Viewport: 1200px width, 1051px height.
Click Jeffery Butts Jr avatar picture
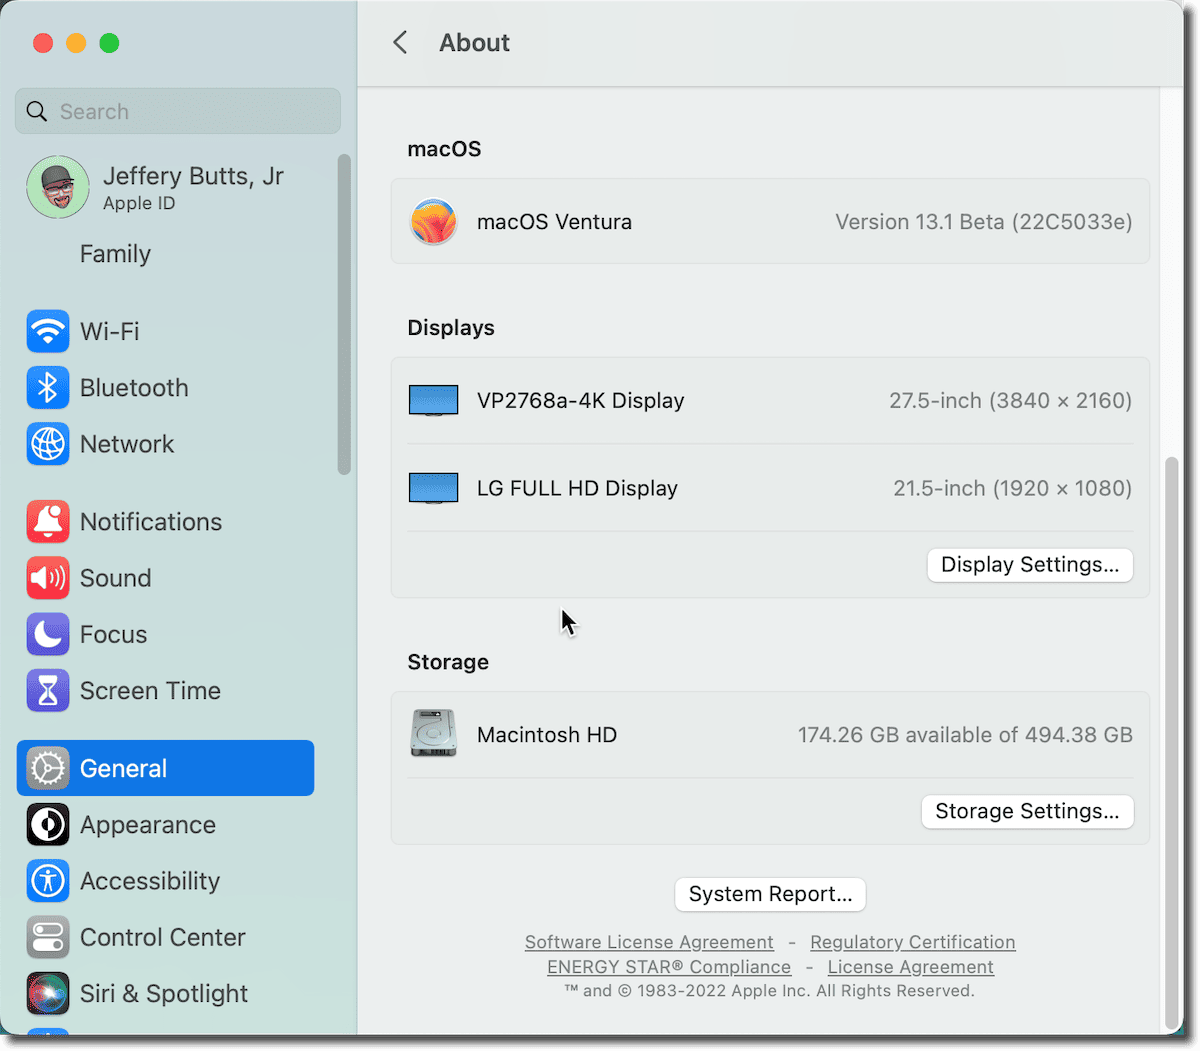pyautogui.click(x=58, y=187)
